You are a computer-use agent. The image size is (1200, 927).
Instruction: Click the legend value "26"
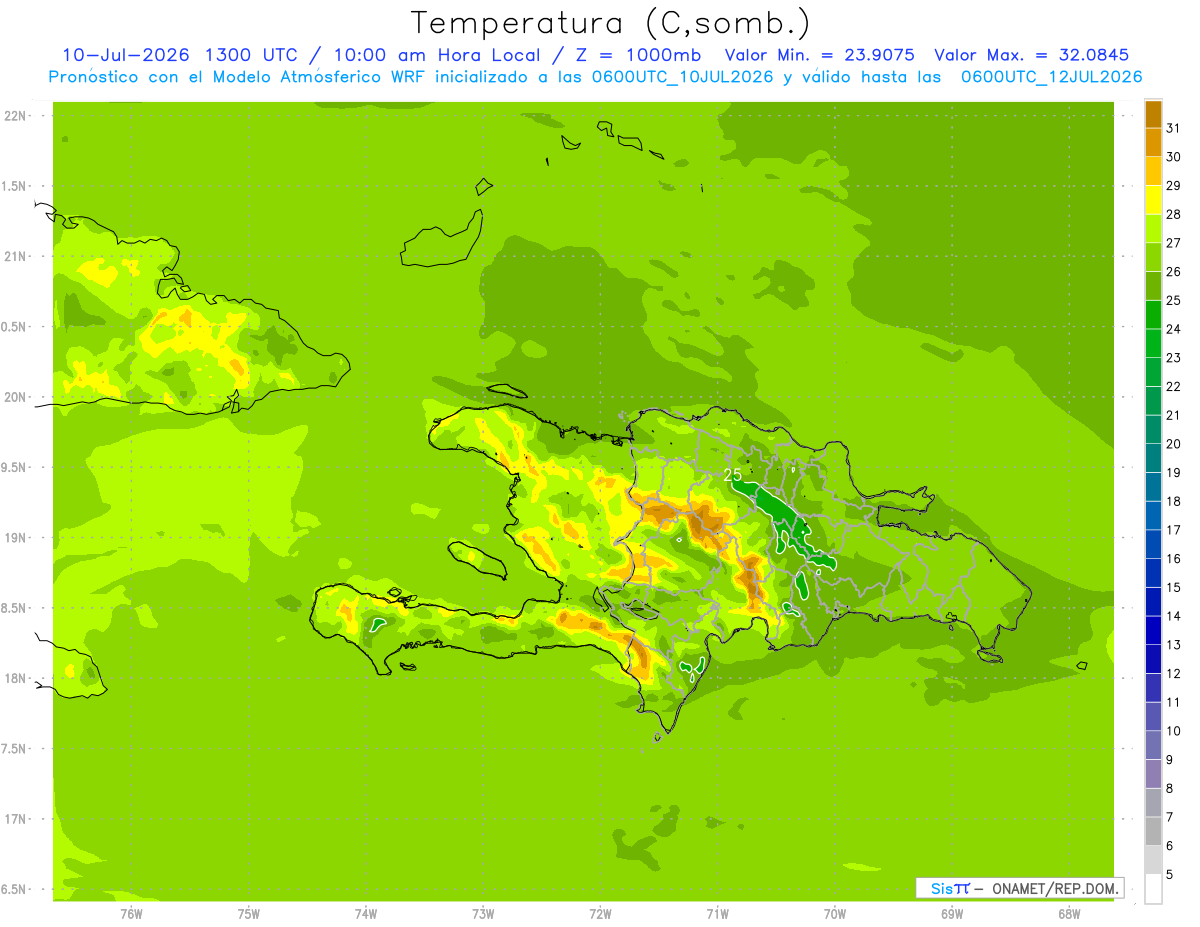(1174, 272)
